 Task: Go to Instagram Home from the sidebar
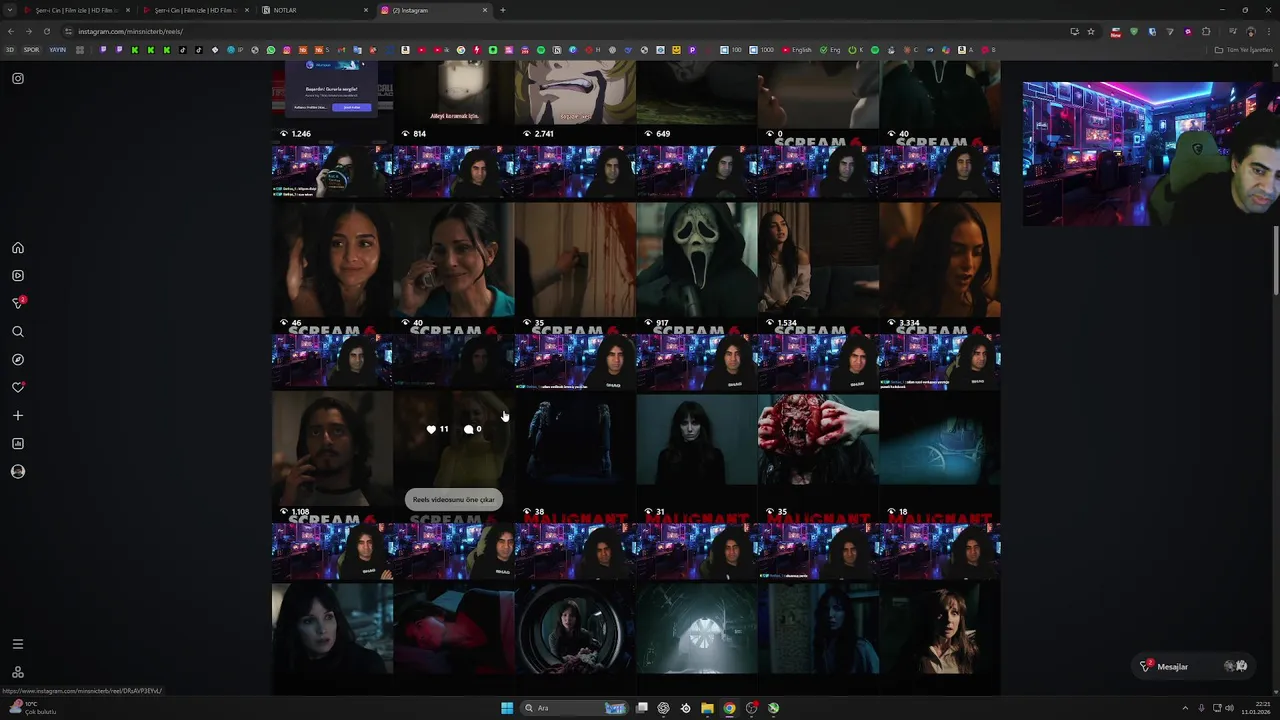pos(18,248)
